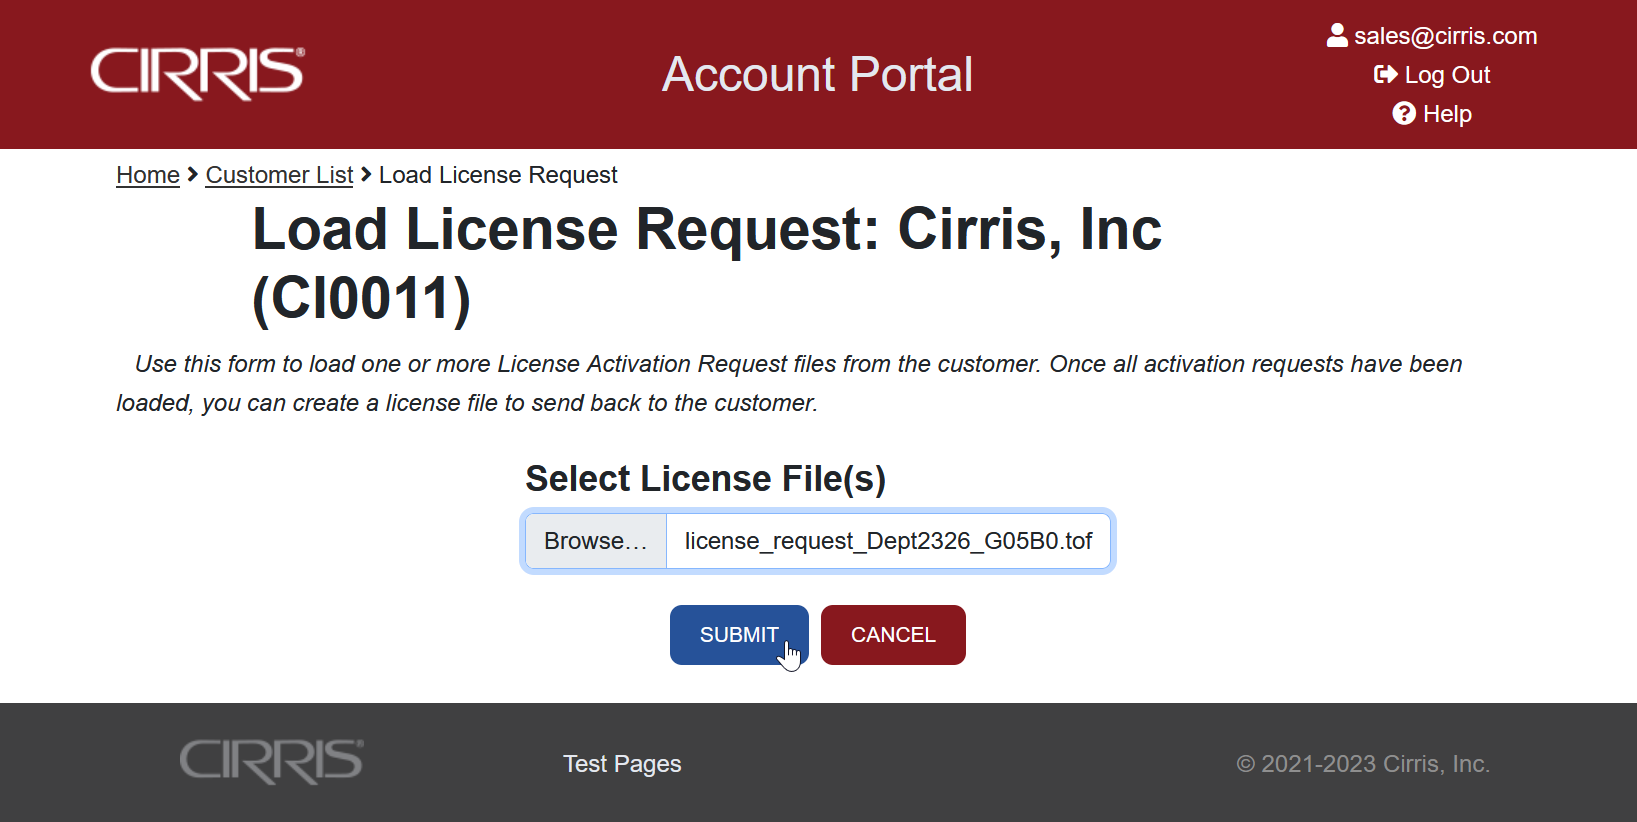Open the sales@cirris.com account link
The height and width of the screenshot is (822, 1637).
1445,36
